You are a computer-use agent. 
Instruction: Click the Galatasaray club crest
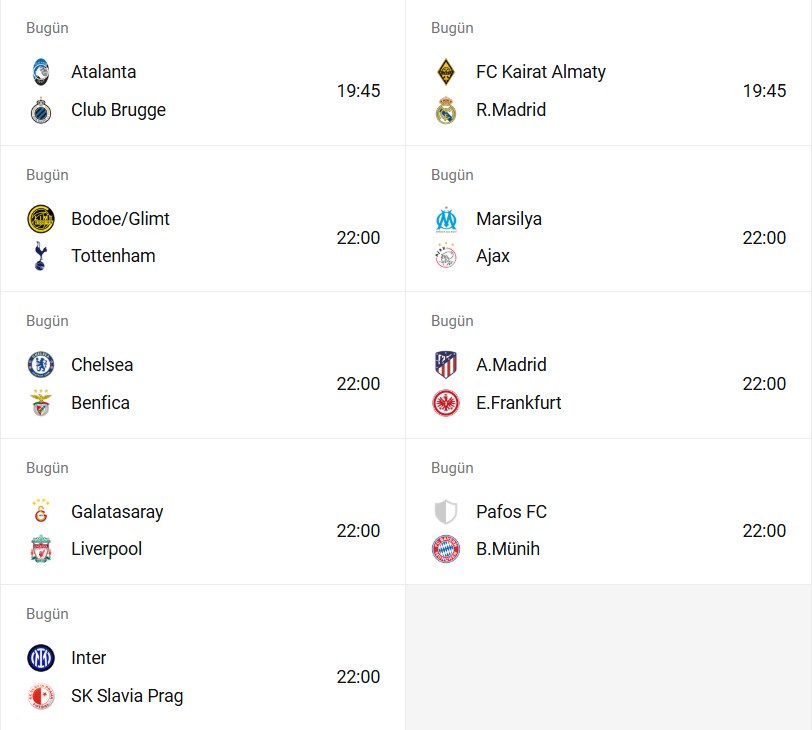tap(41, 511)
